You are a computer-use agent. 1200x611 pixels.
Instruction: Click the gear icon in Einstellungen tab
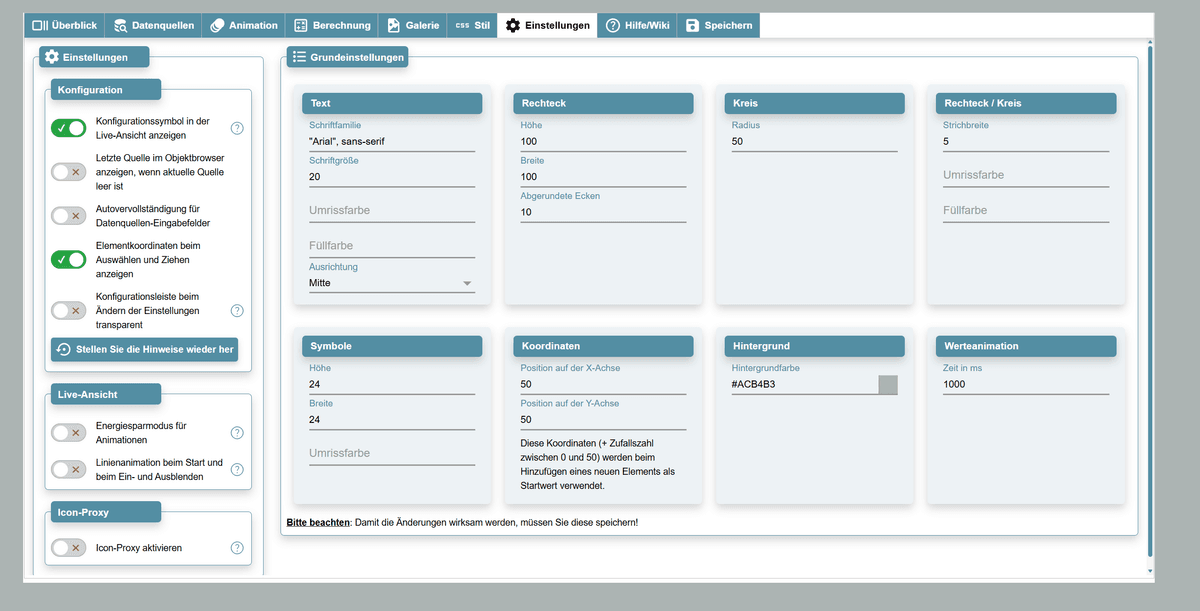tap(513, 25)
